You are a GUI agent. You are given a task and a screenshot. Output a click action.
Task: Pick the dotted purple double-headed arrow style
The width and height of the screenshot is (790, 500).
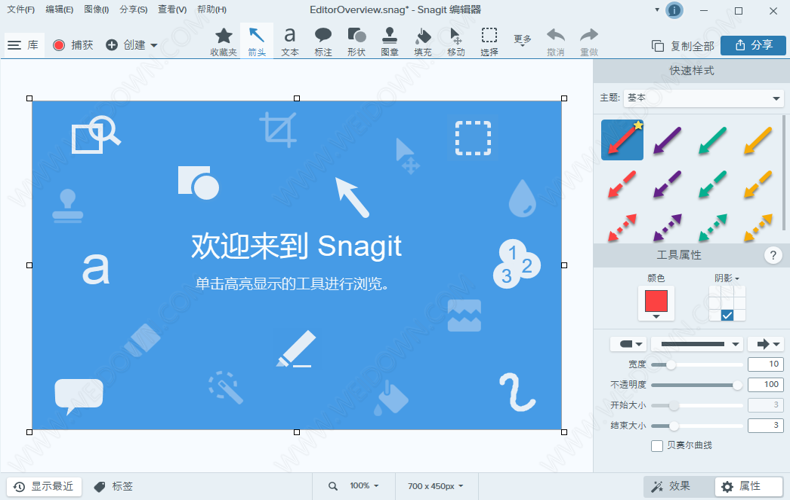667,227
